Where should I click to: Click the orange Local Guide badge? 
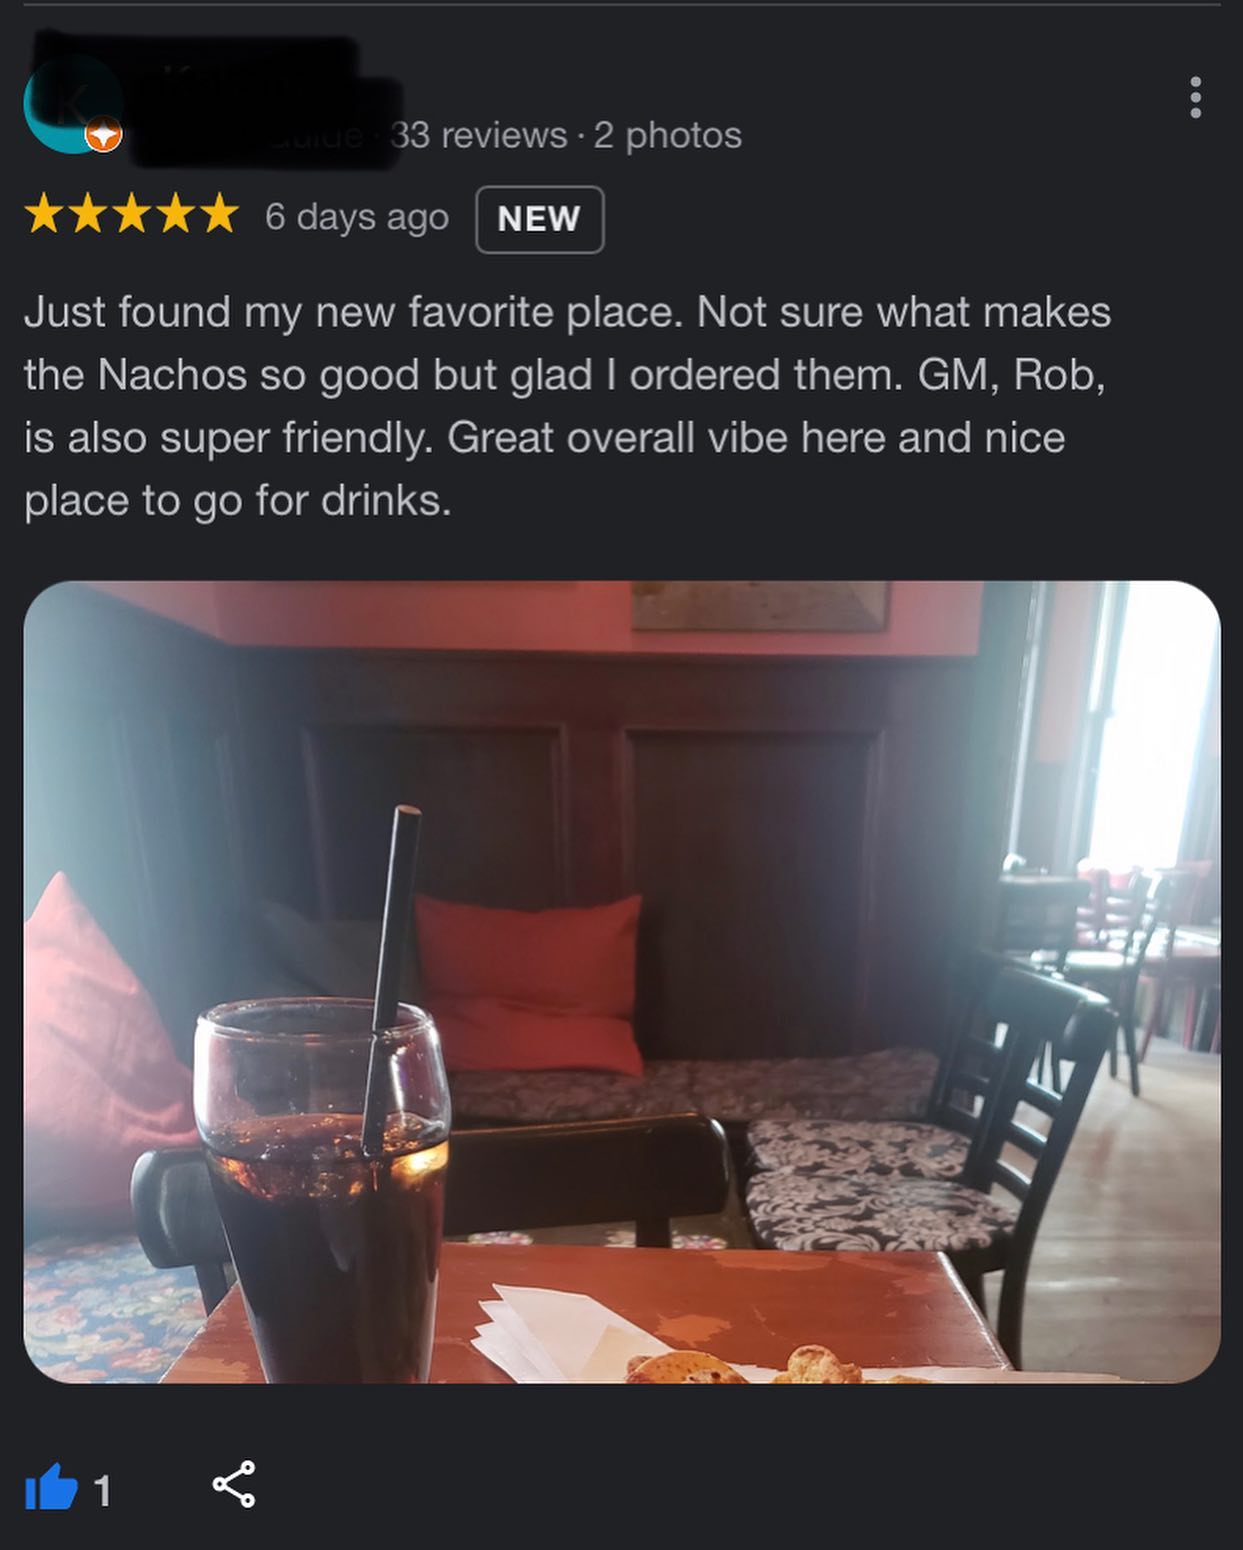(x=103, y=135)
